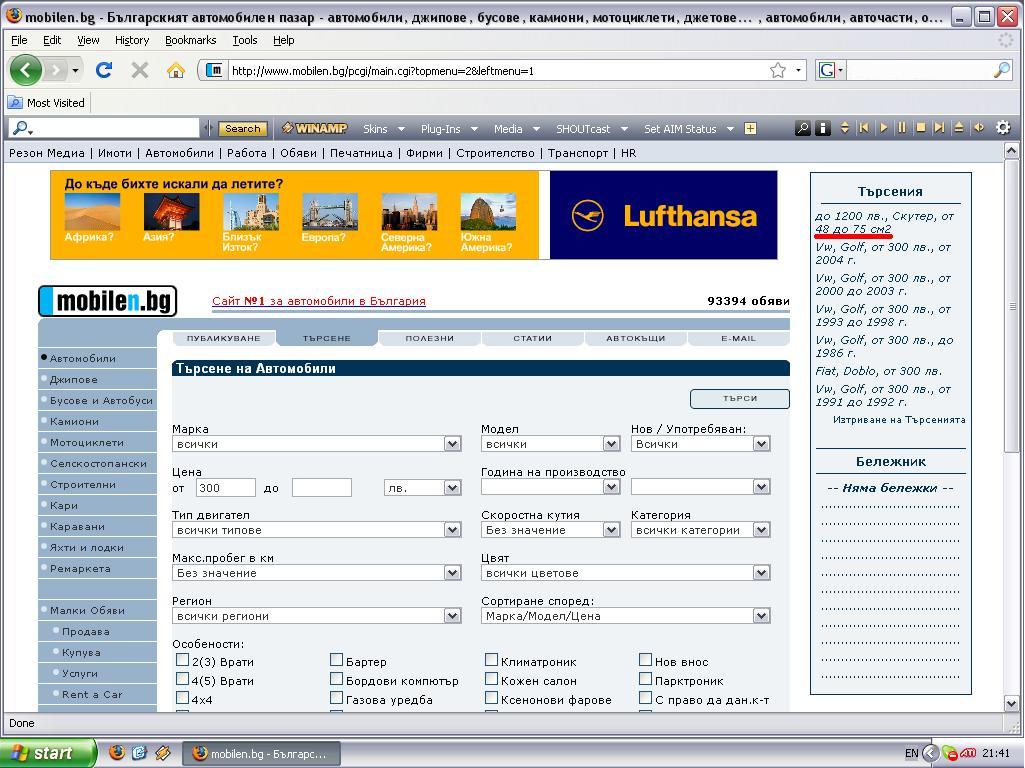Stop Winamp playback
This screenshot has height=768, width=1025.
tap(920, 128)
